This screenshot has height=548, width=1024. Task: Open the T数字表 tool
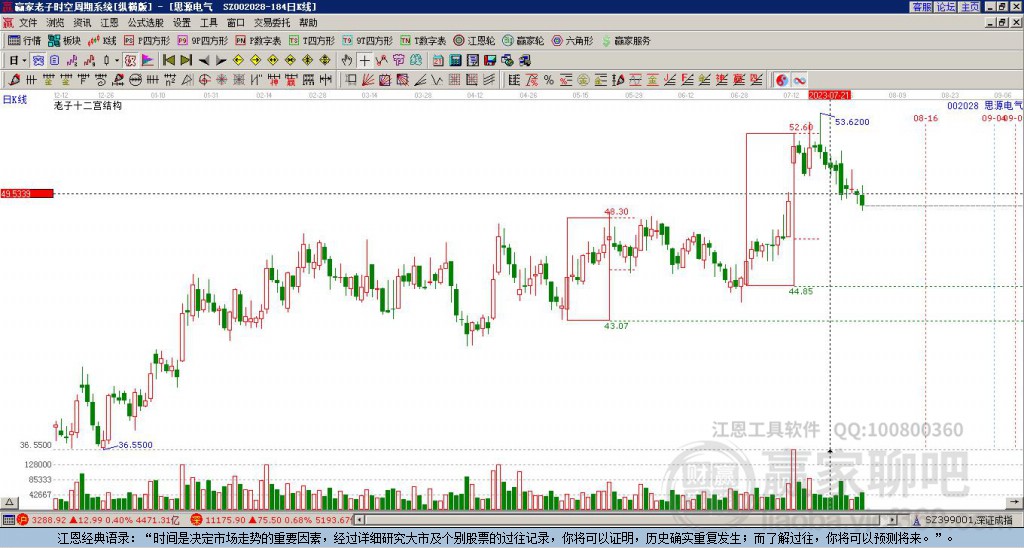coord(423,40)
